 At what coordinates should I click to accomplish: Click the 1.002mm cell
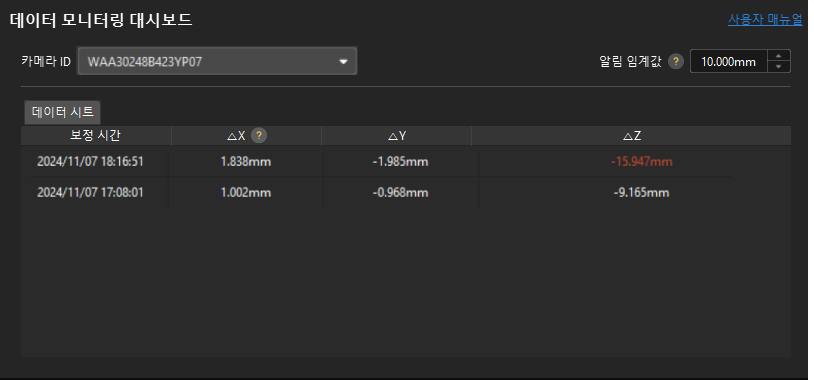[246, 193]
